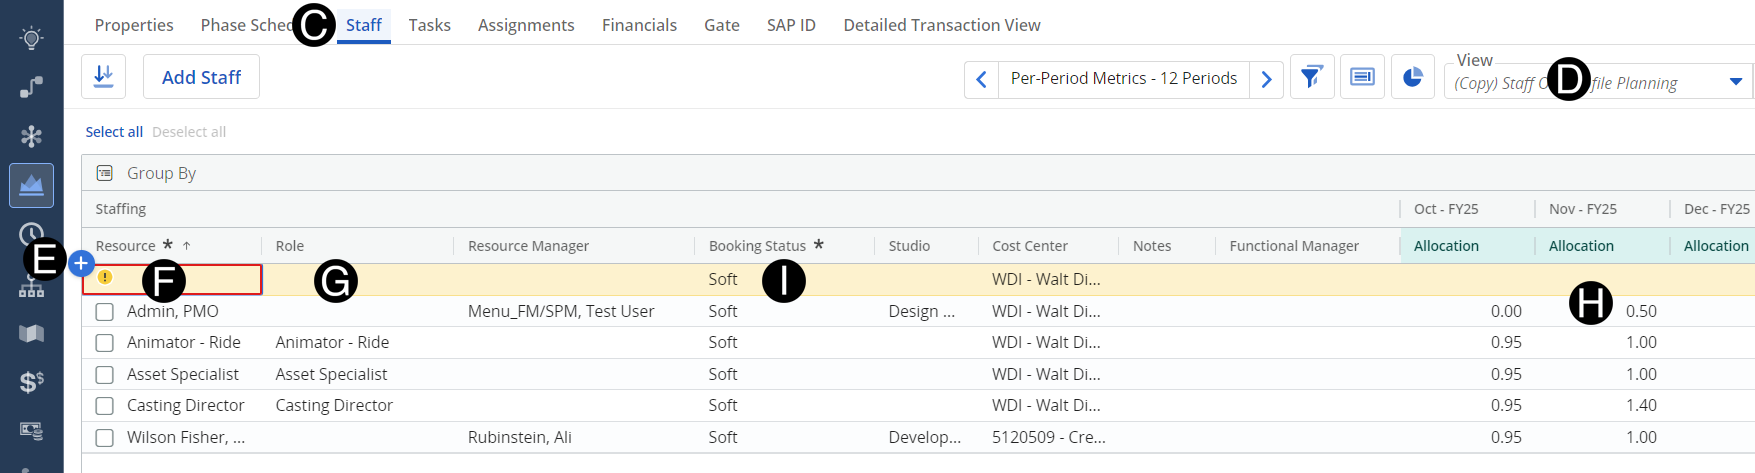
Task: Click the Select all link
Action: coord(114,132)
